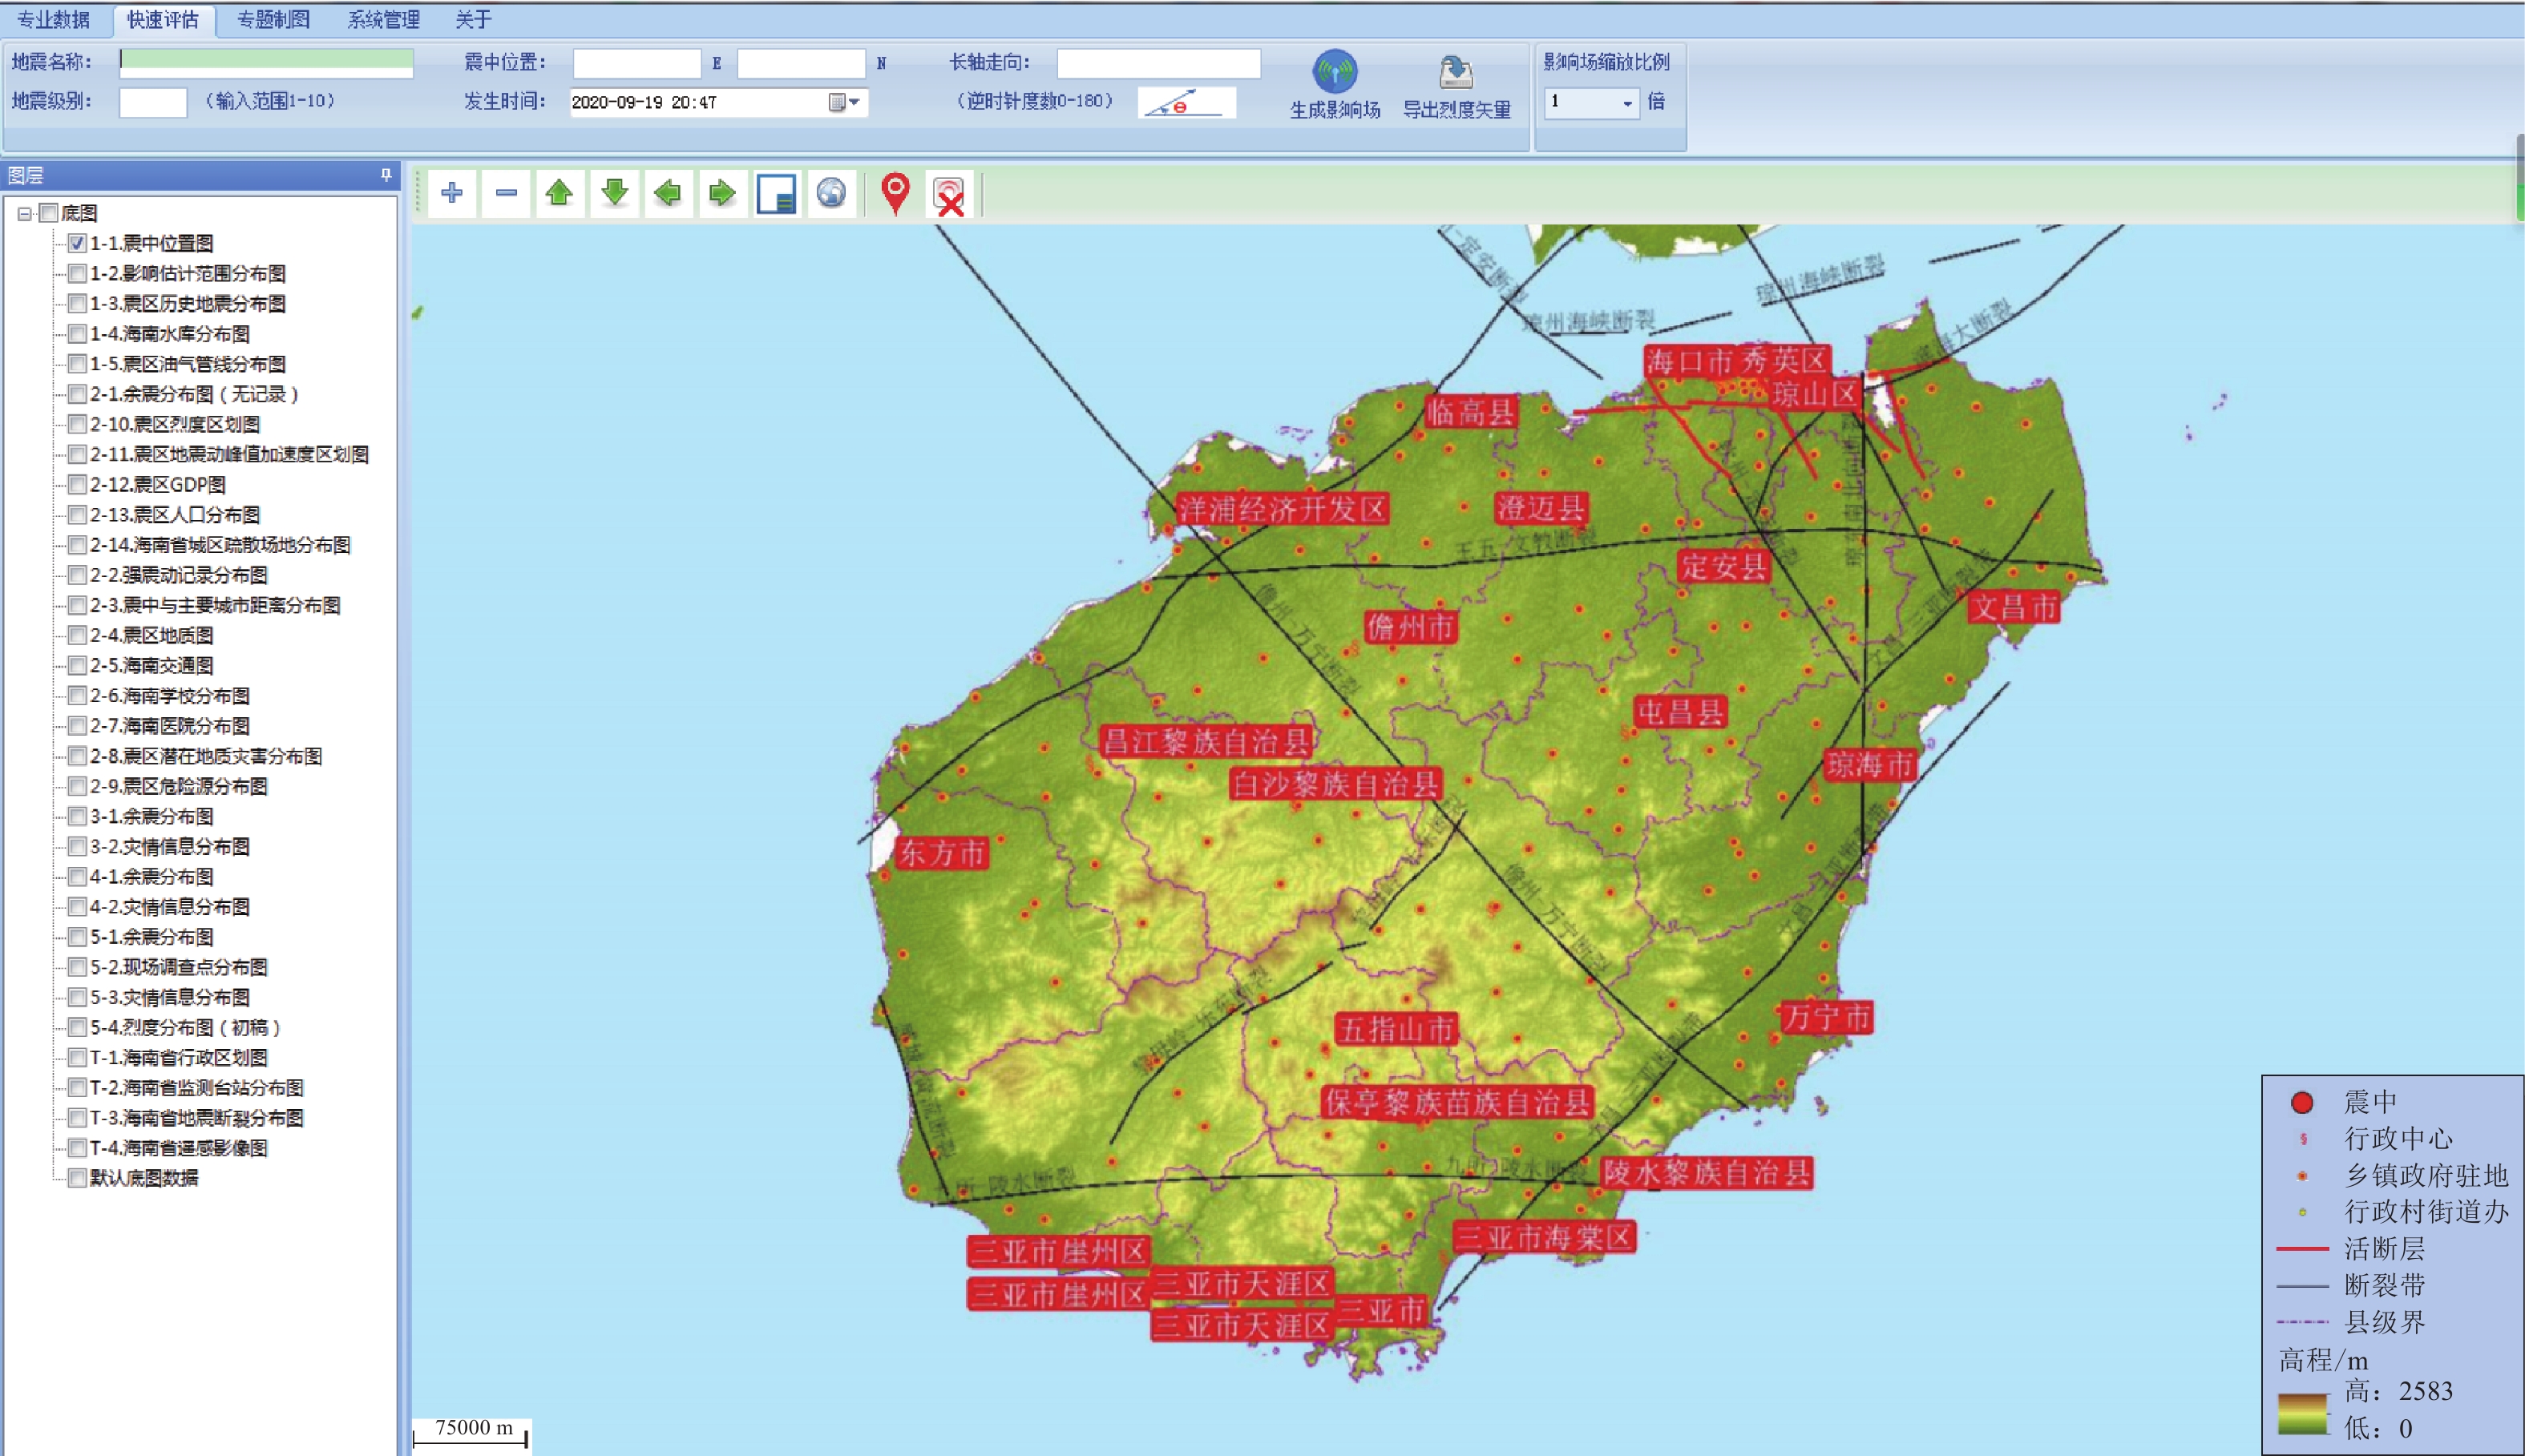The height and width of the screenshot is (1456, 2525).
Task: Open the 影响场缩放比例 dropdown
Action: point(1627,103)
